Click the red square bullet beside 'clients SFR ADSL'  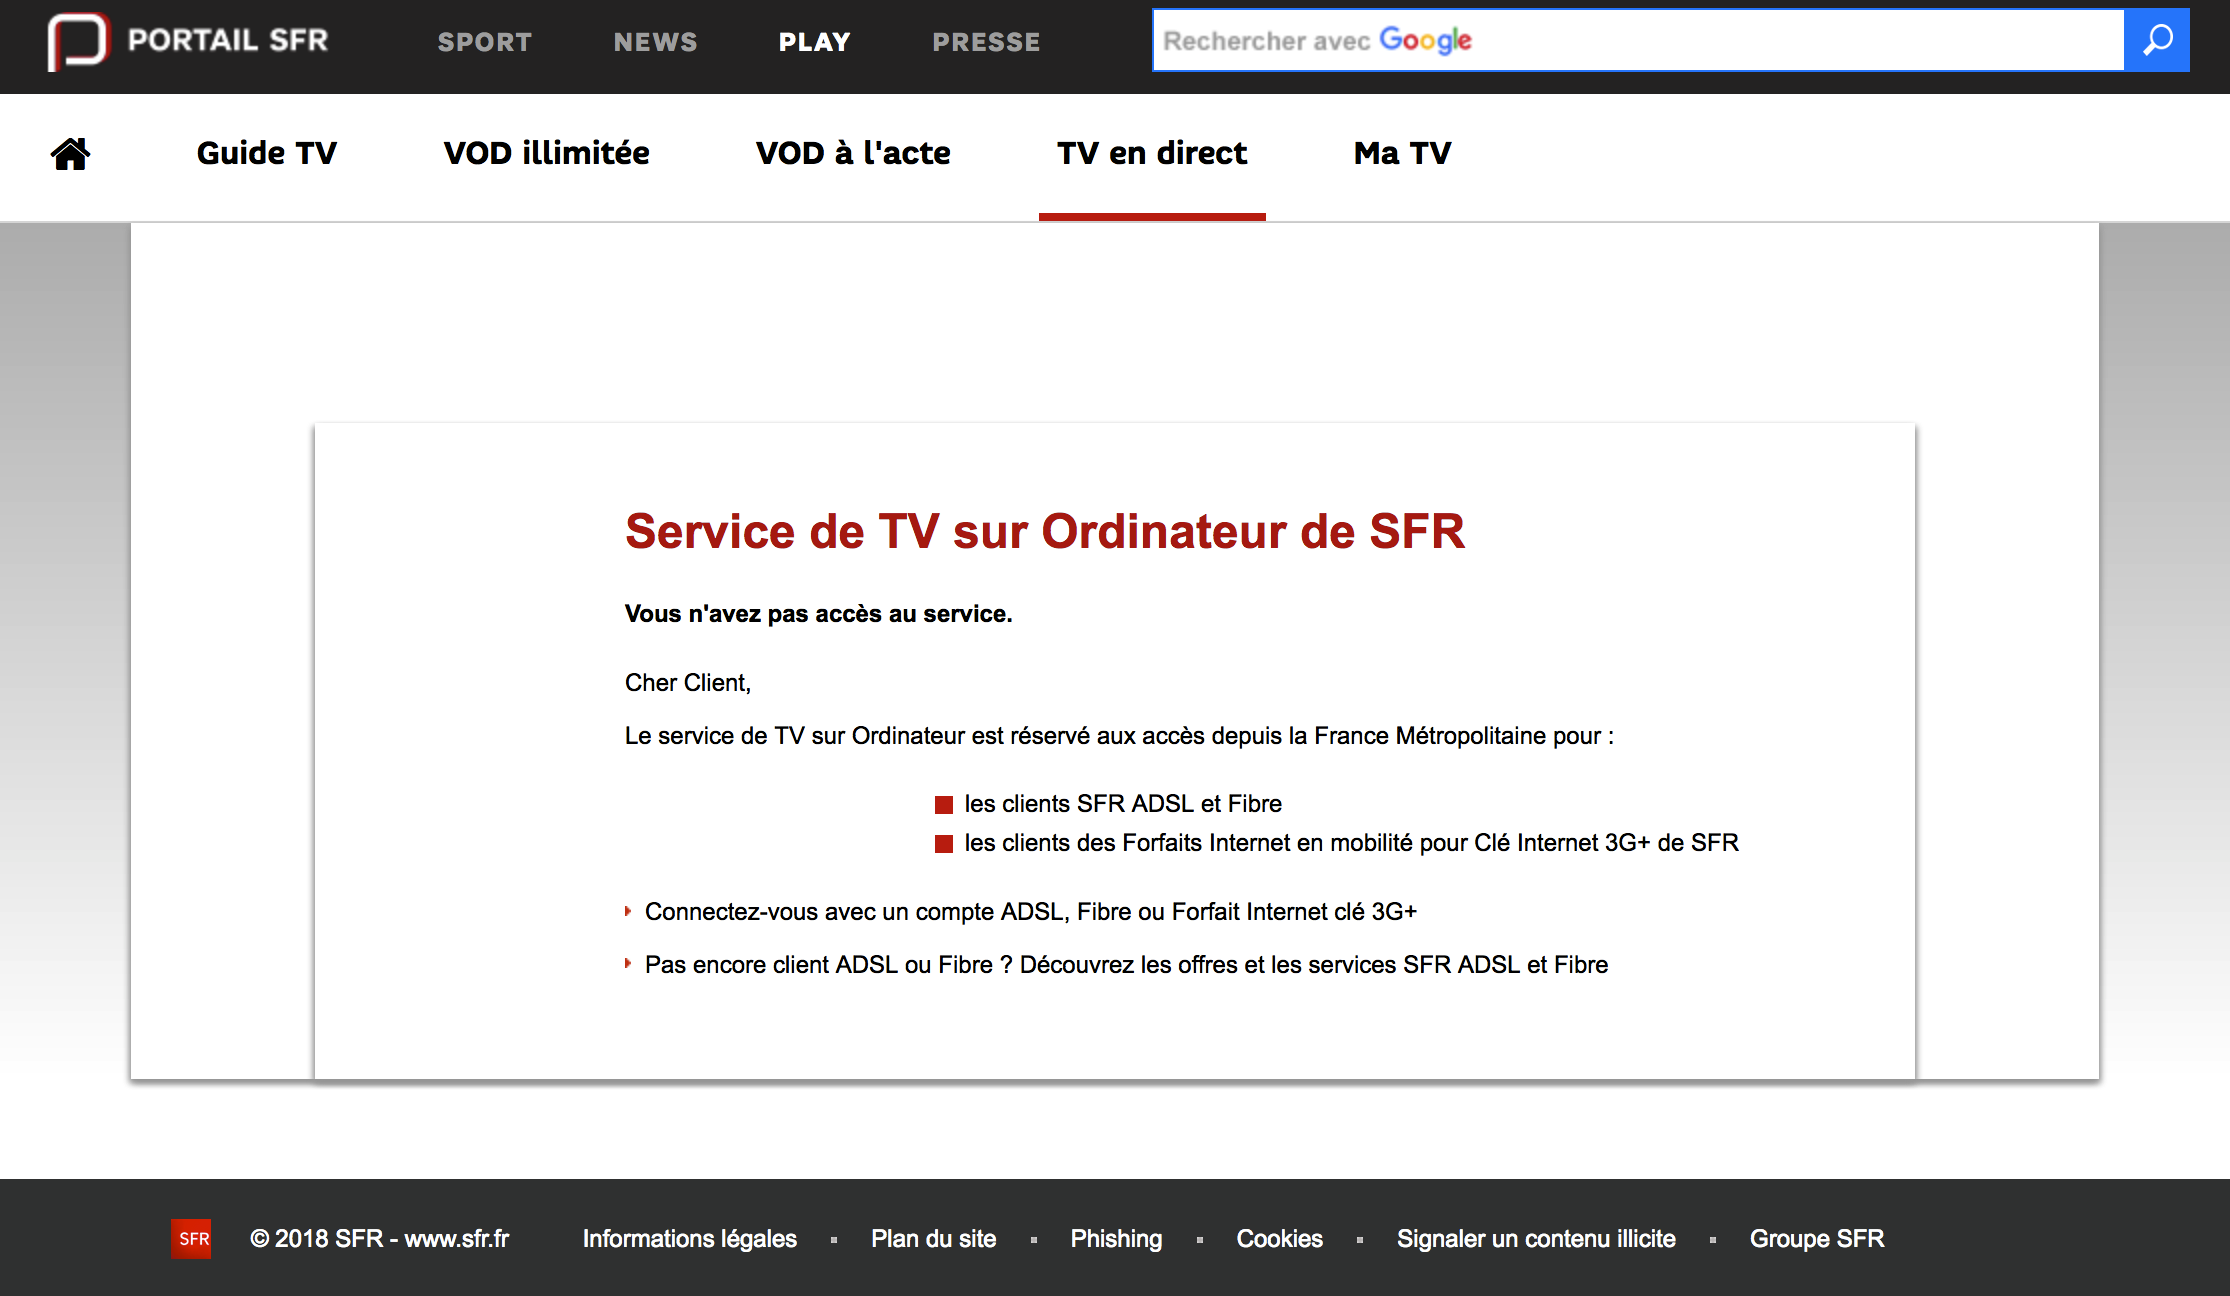tap(943, 803)
